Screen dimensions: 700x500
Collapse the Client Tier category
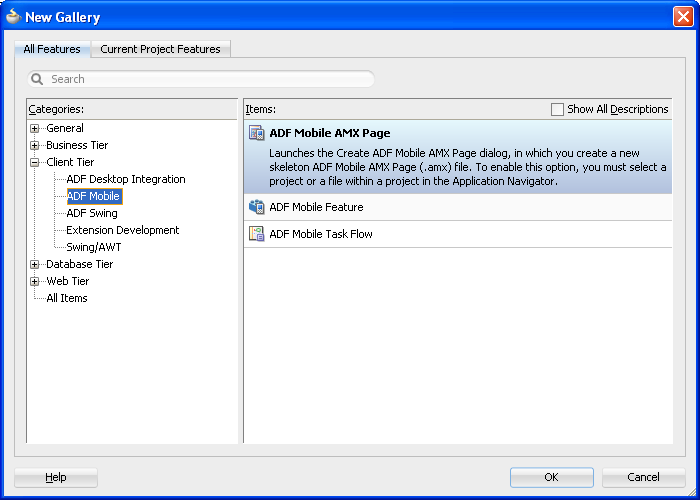34,162
